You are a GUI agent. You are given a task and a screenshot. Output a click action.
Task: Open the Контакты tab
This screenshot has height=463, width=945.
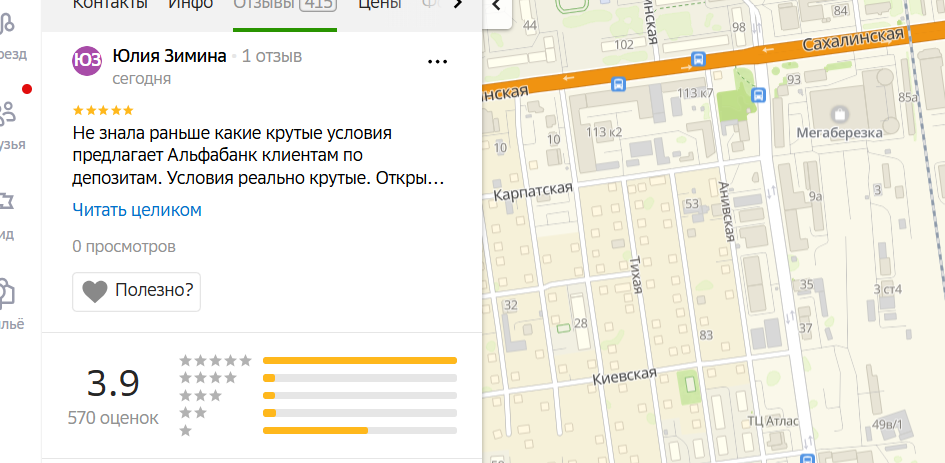pos(110,5)
